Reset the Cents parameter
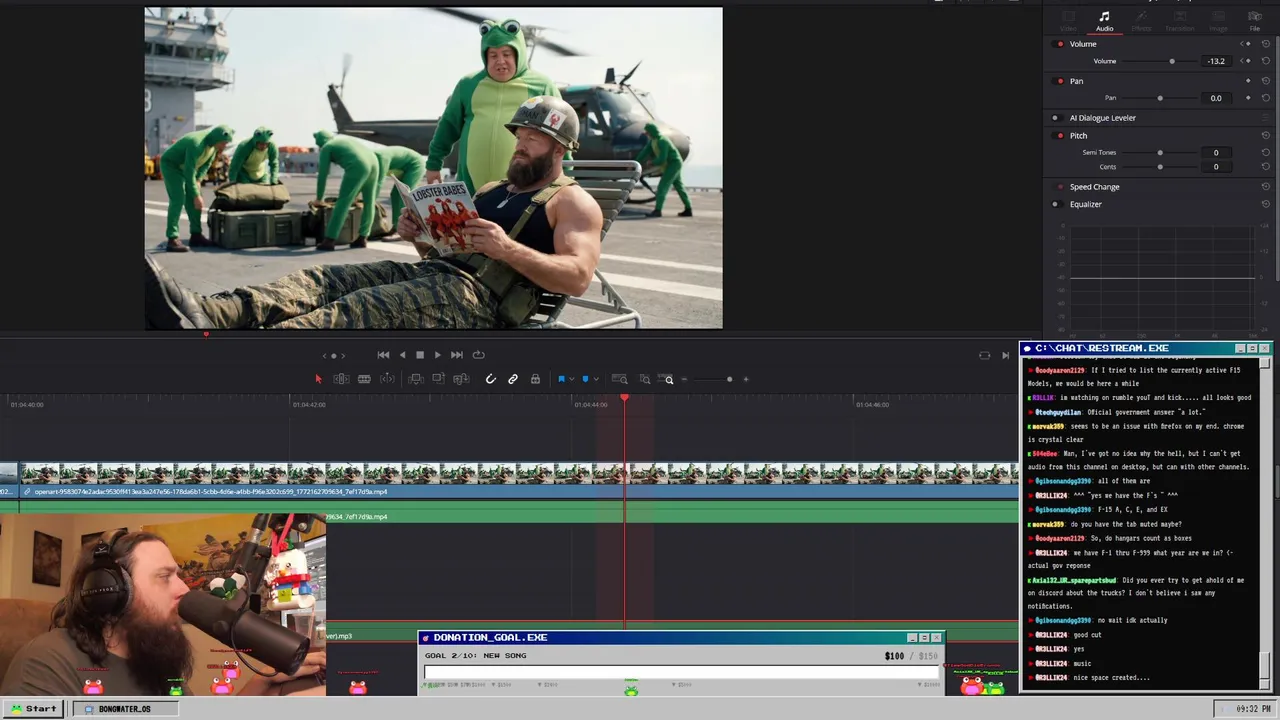The width and height of the screenshot is (1280, 720). point(1266,167)
